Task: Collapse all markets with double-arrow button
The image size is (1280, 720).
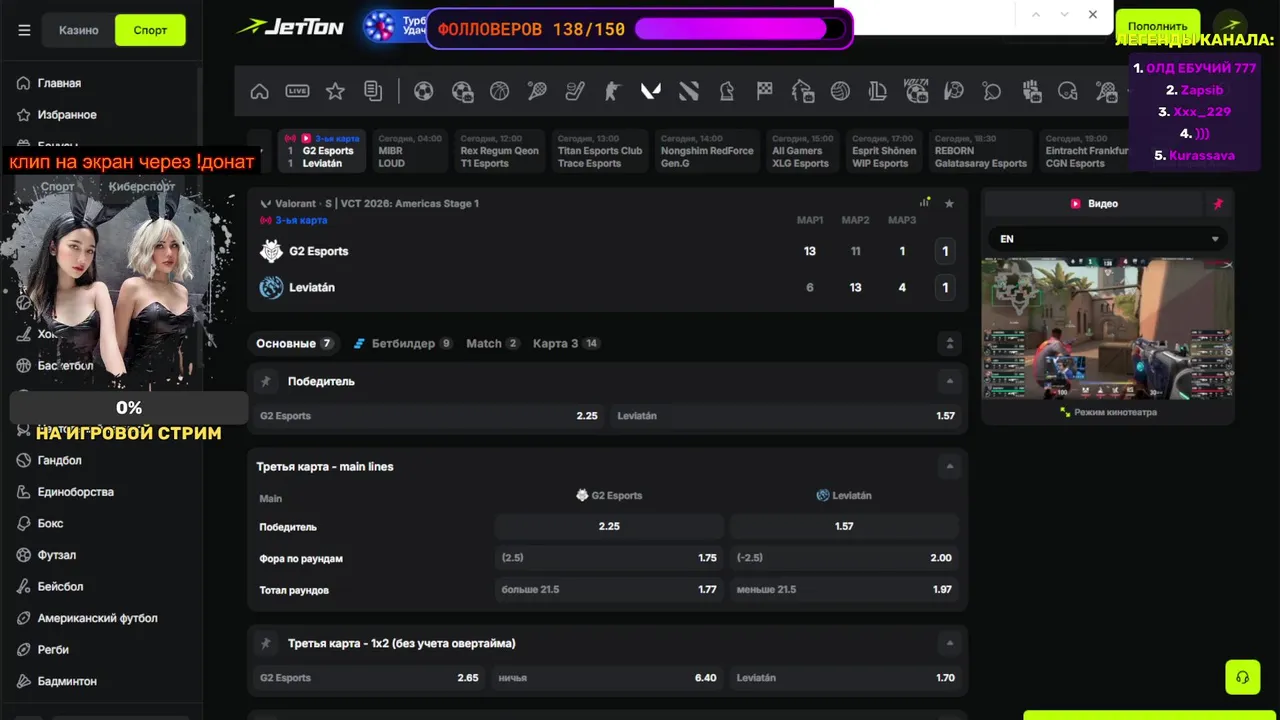Action: pos(950,343)
